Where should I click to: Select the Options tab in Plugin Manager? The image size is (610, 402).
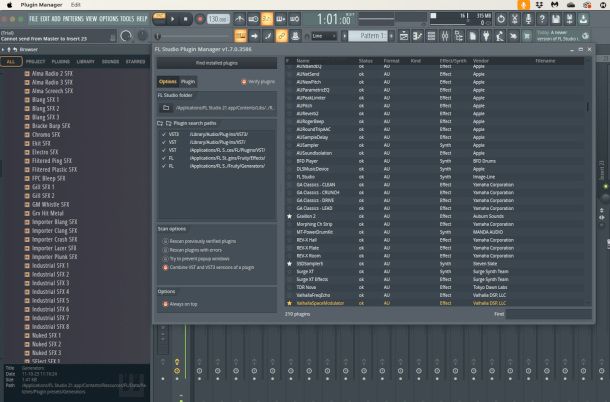tap(168, 82)
